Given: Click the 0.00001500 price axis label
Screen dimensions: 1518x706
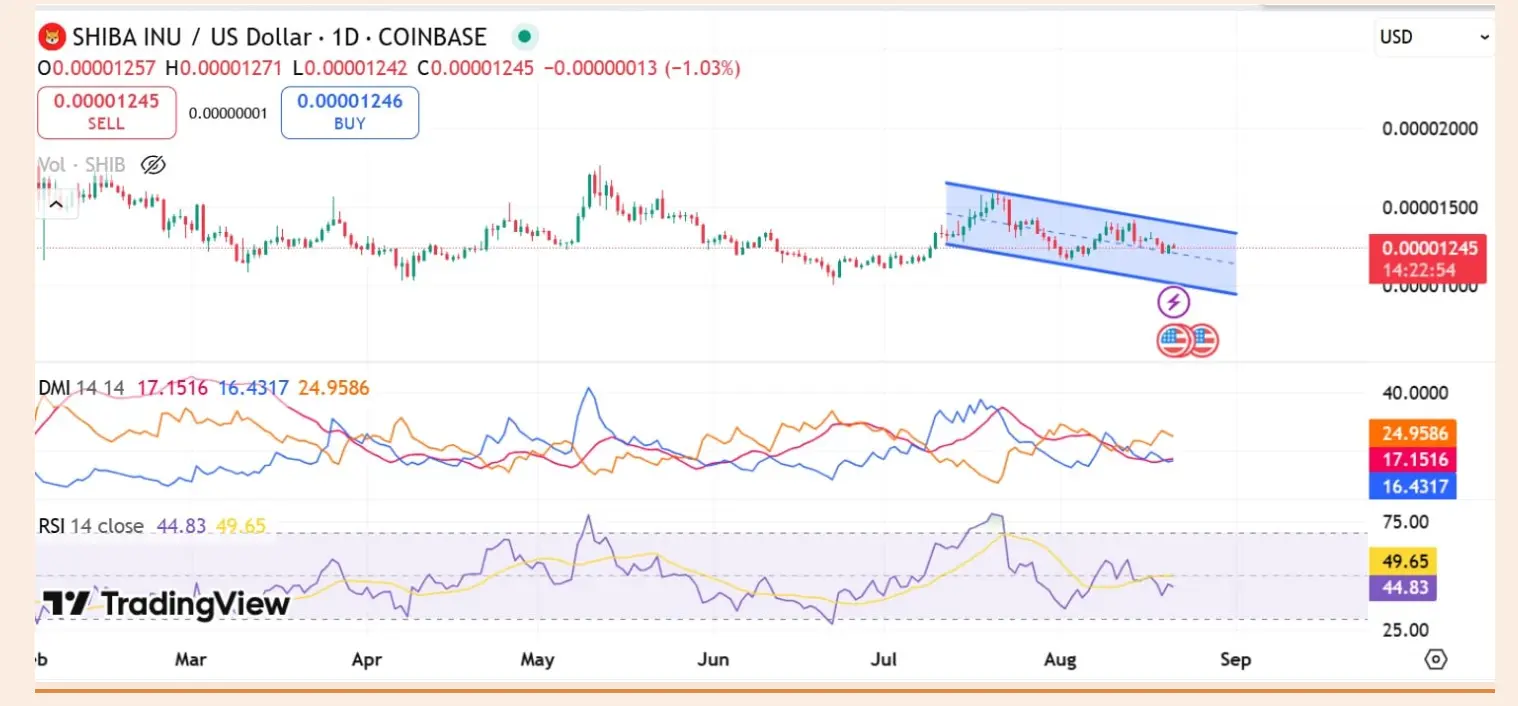Looking at the screenshot, I should 1429,208.
